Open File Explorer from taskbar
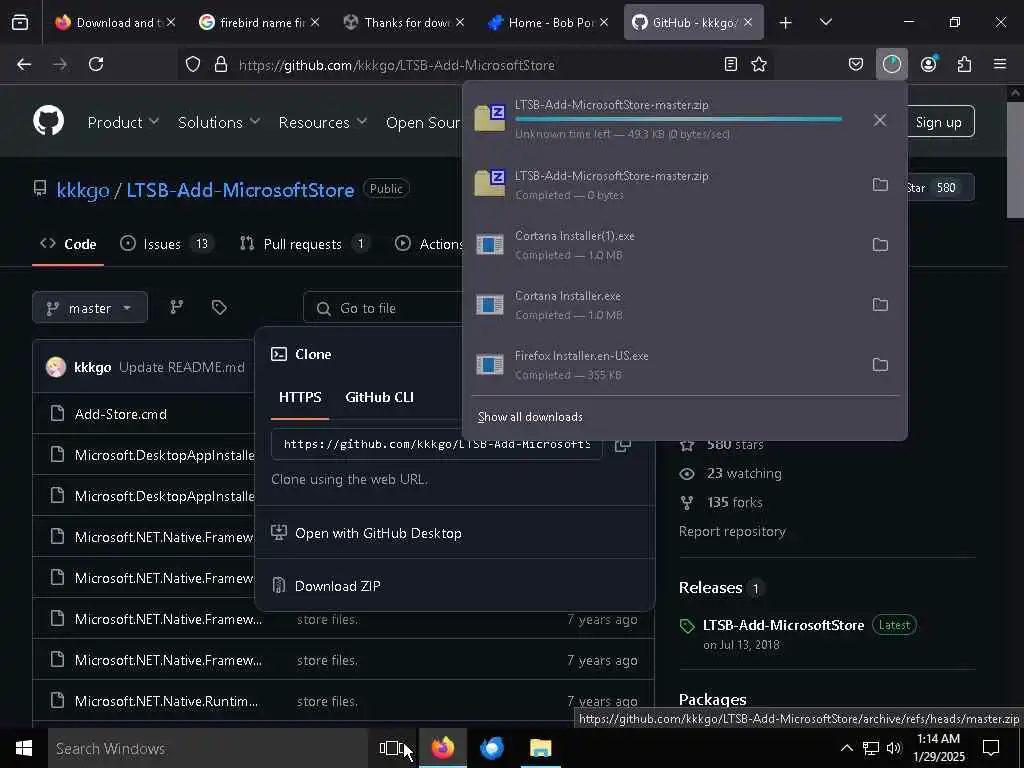Screen dimensions: 1024x768 point(541,748)
